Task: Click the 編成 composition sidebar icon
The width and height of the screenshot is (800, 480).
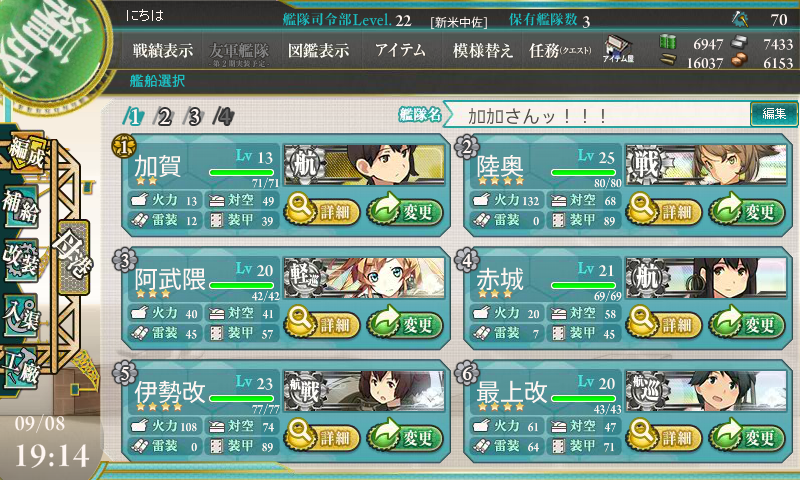Action: pyautogui.click(x=26, y=152)
